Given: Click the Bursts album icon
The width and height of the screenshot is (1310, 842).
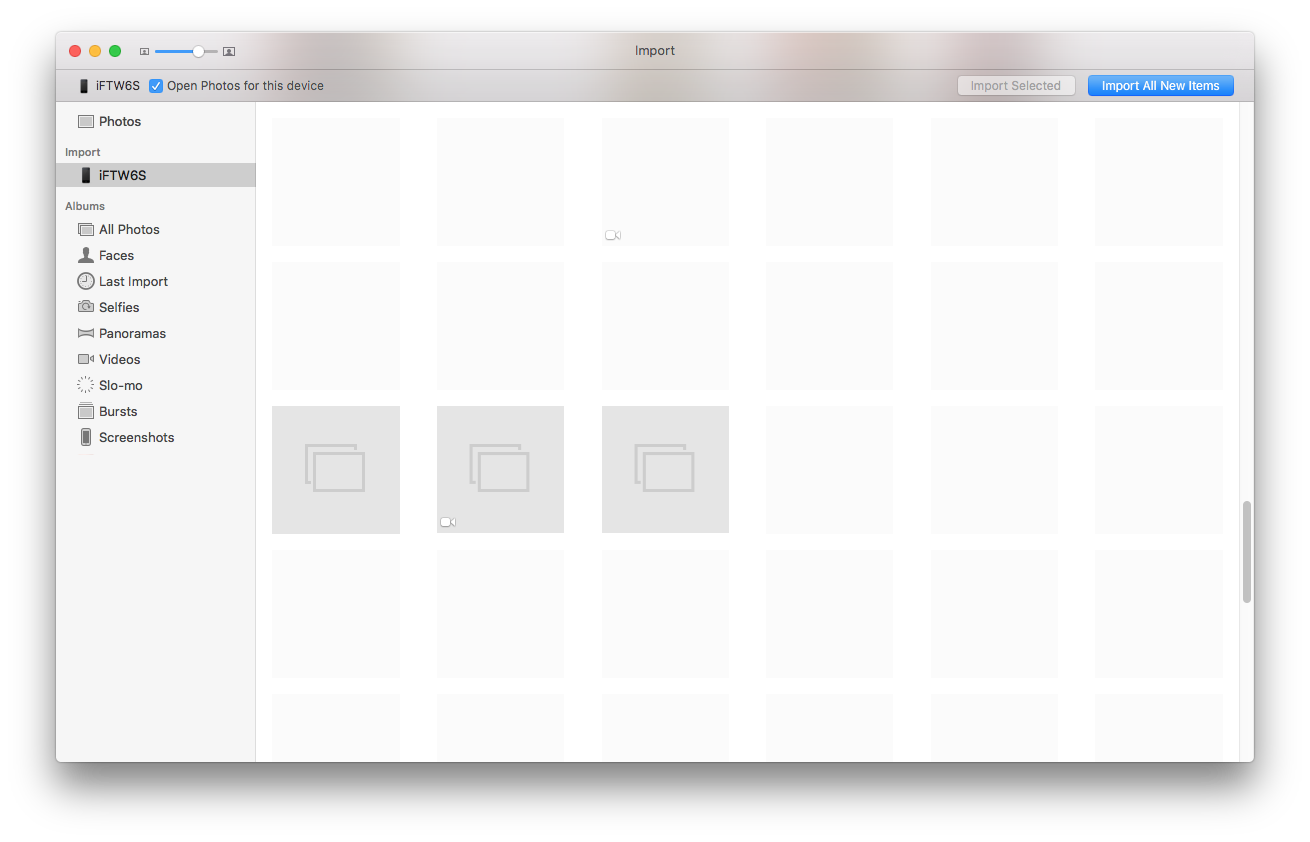Looking at the screenshot, I should point(85,411).
